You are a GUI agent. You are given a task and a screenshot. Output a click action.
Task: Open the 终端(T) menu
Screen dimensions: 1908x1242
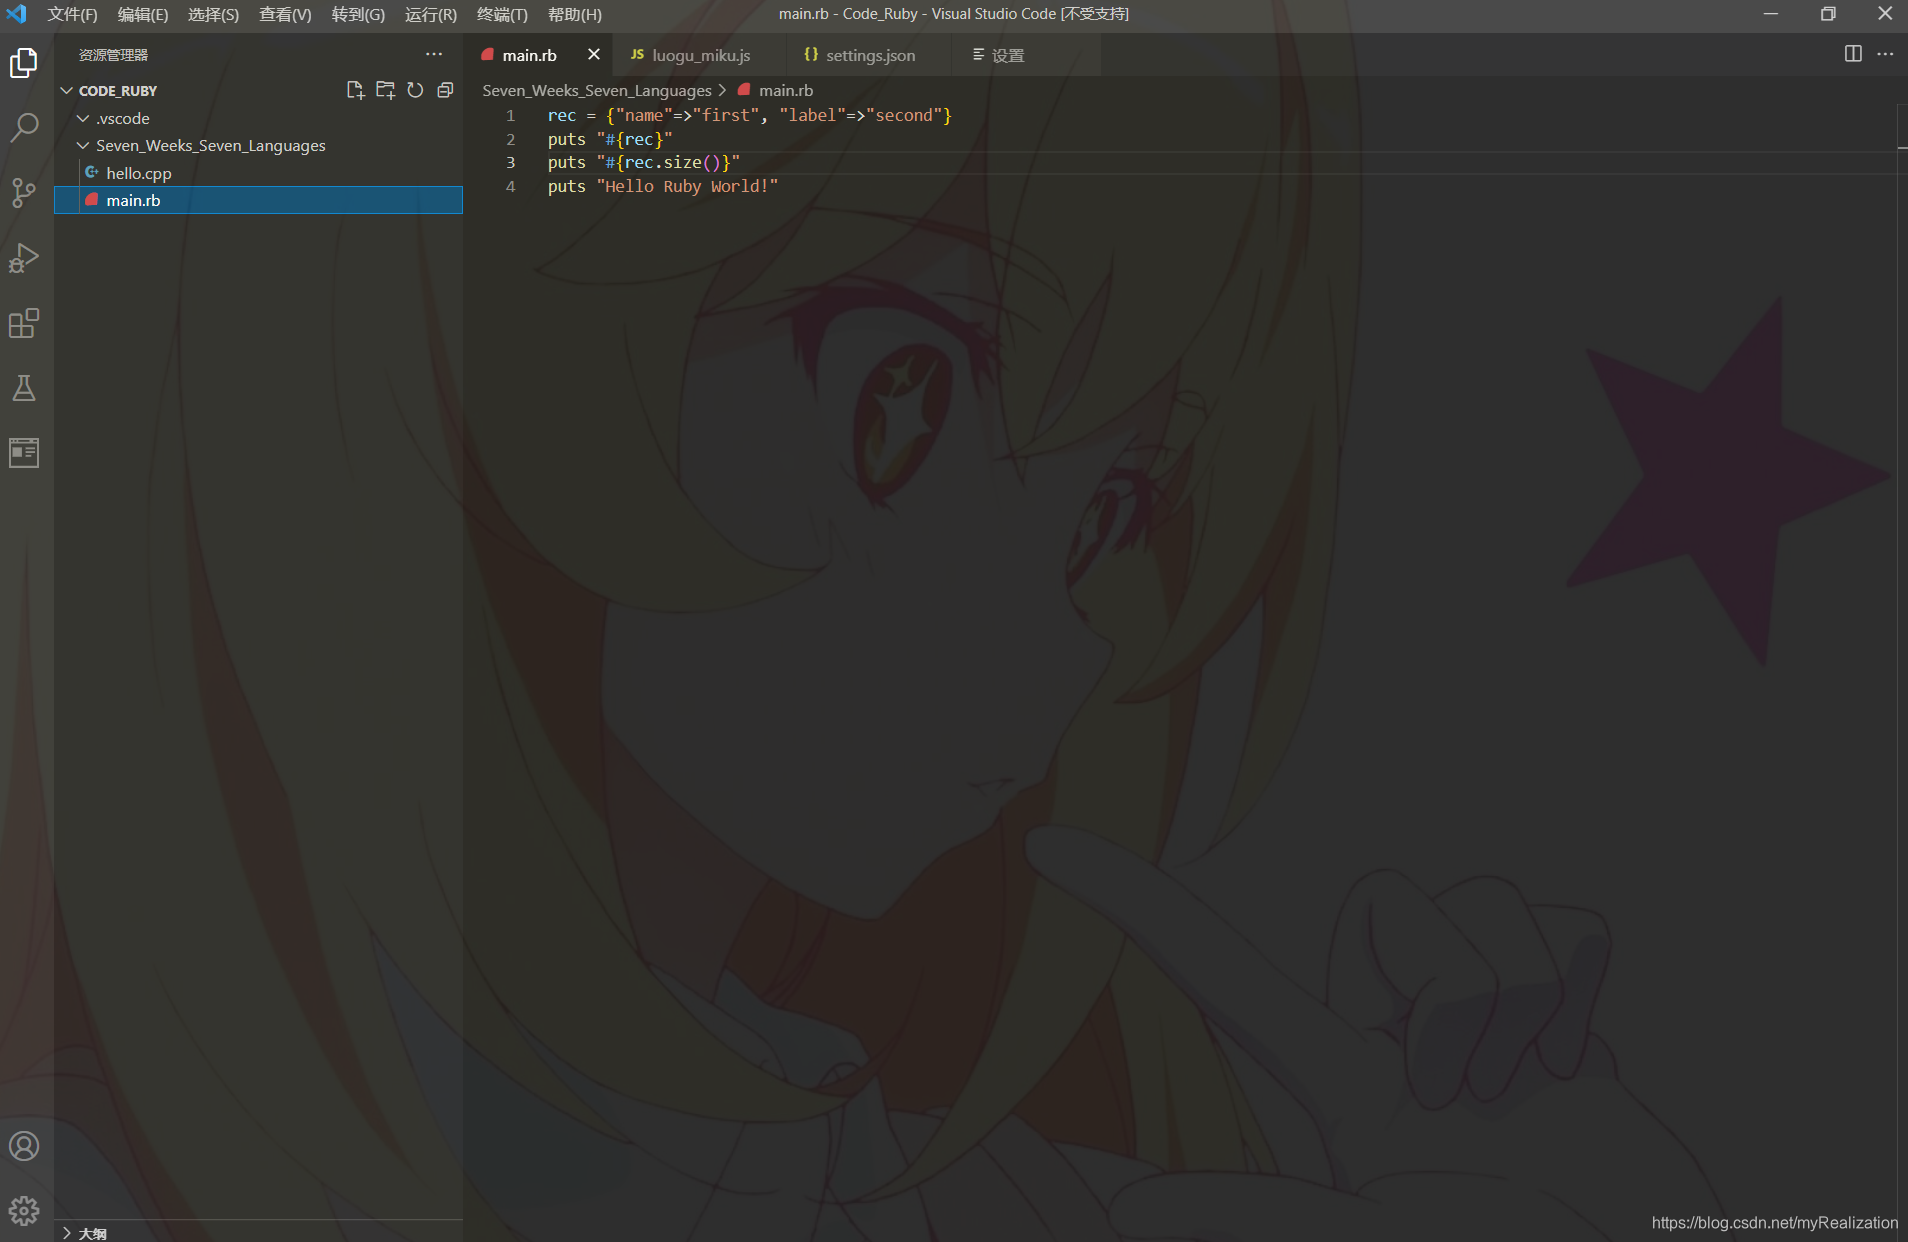(502, 14)
